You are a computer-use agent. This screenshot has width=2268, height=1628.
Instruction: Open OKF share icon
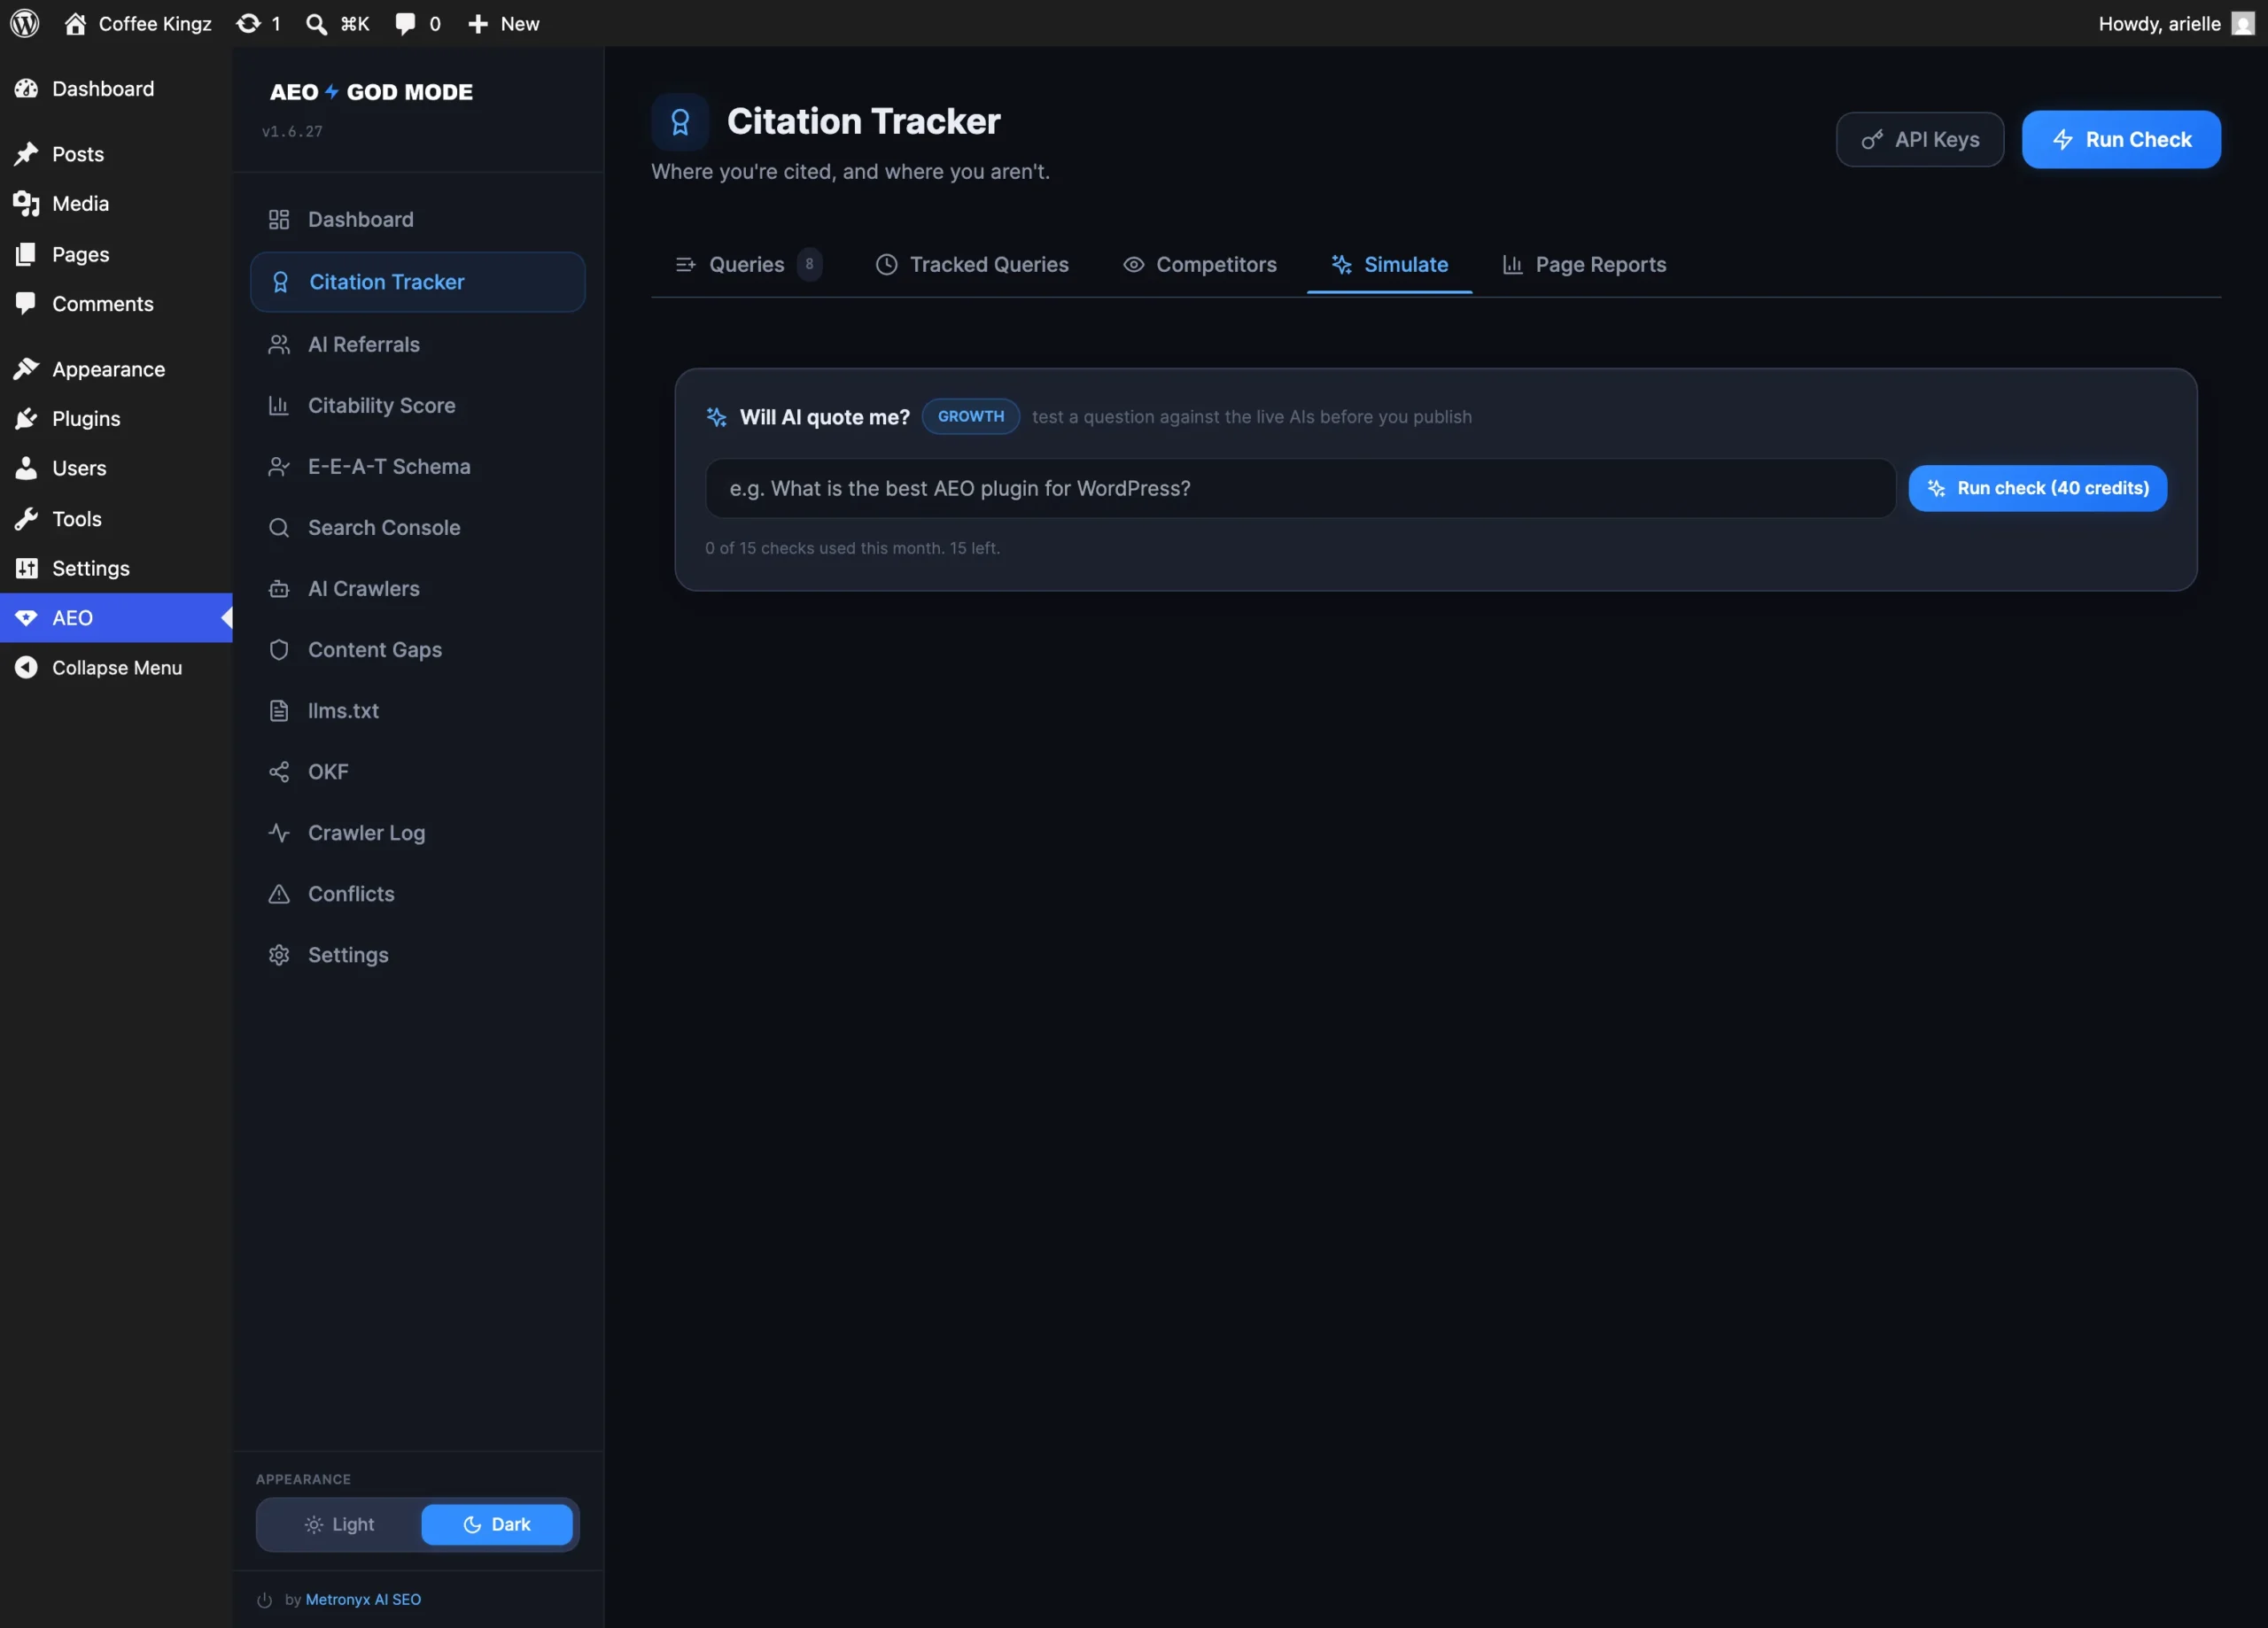click(279, 771)
